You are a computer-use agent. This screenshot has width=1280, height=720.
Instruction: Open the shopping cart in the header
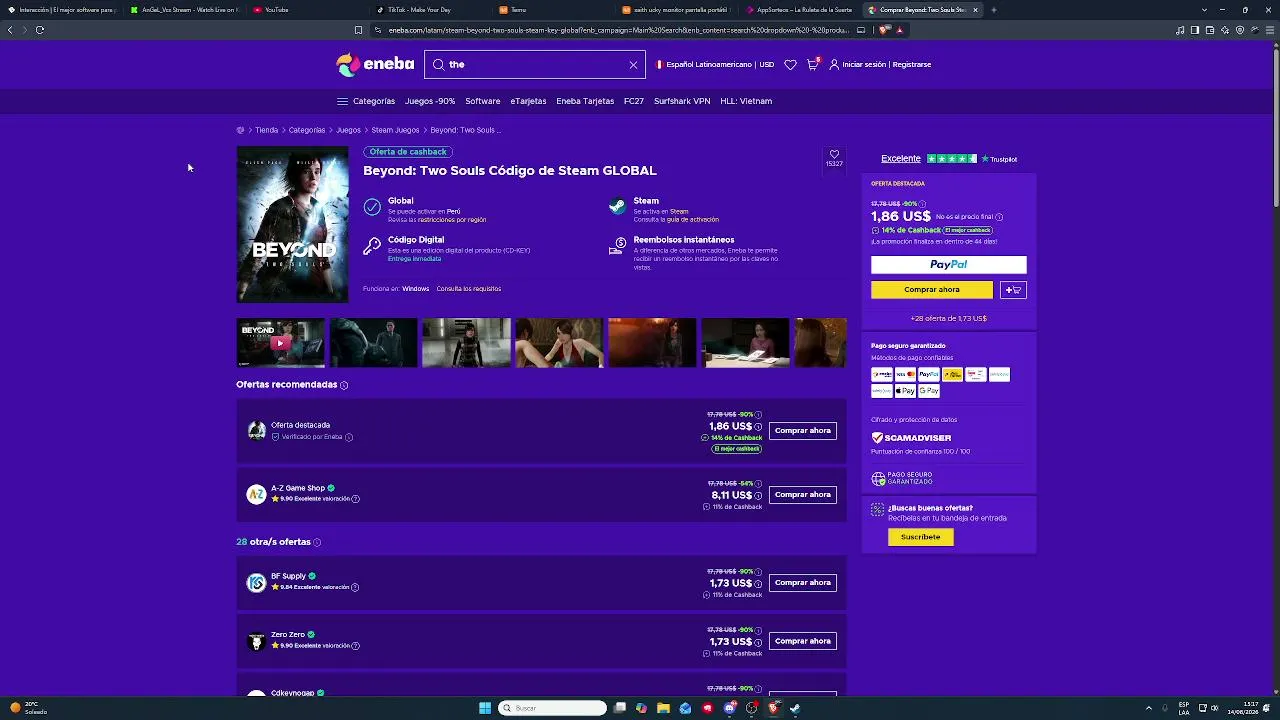(x=812, y=64)
